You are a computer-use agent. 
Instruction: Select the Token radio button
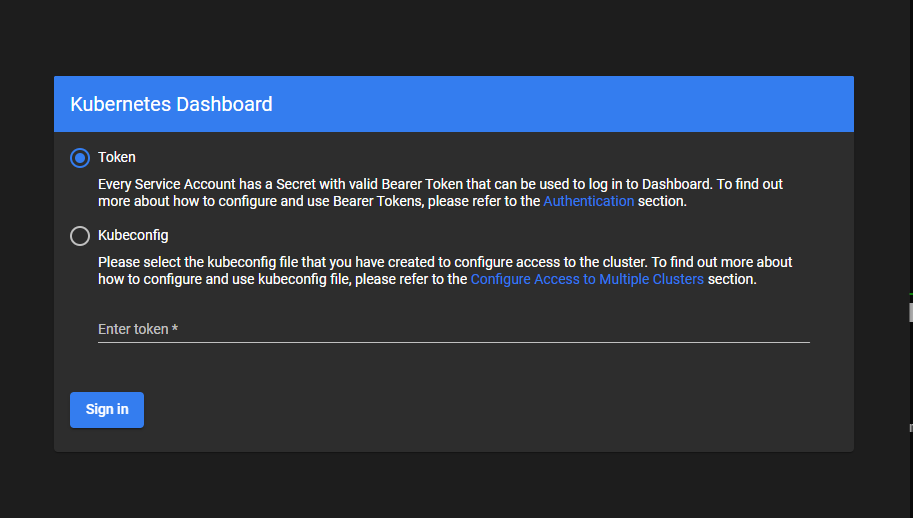pyautogui.click(x=80, y=158)
